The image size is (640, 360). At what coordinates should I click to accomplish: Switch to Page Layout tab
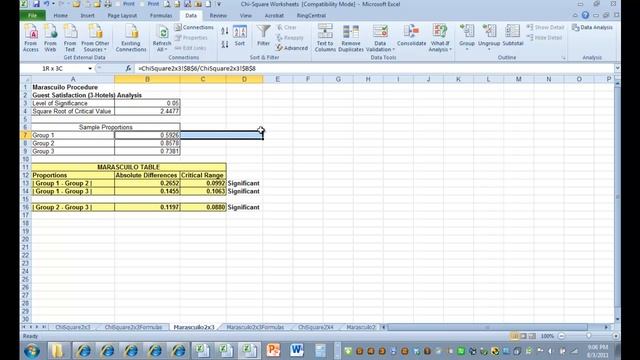(x=122, y=16)
